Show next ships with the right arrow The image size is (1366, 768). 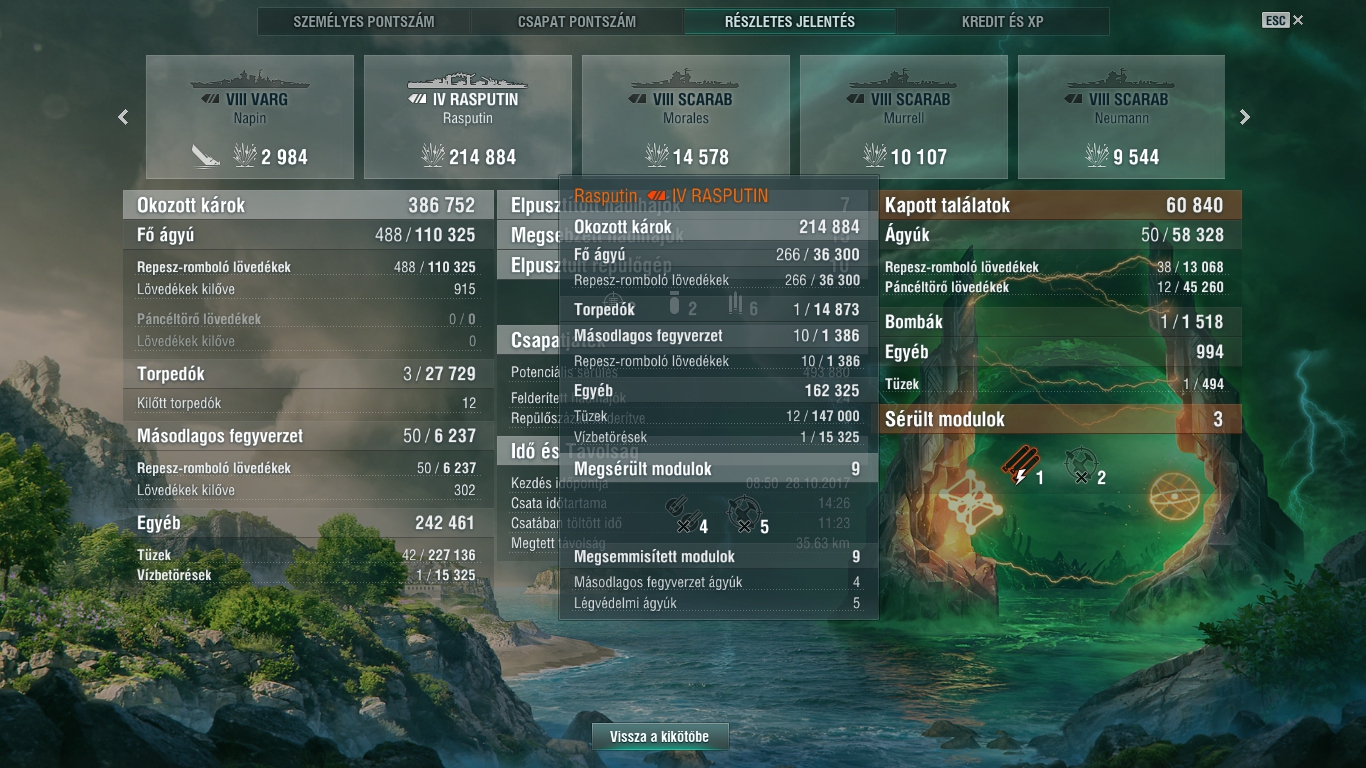tap(1245, 117)
